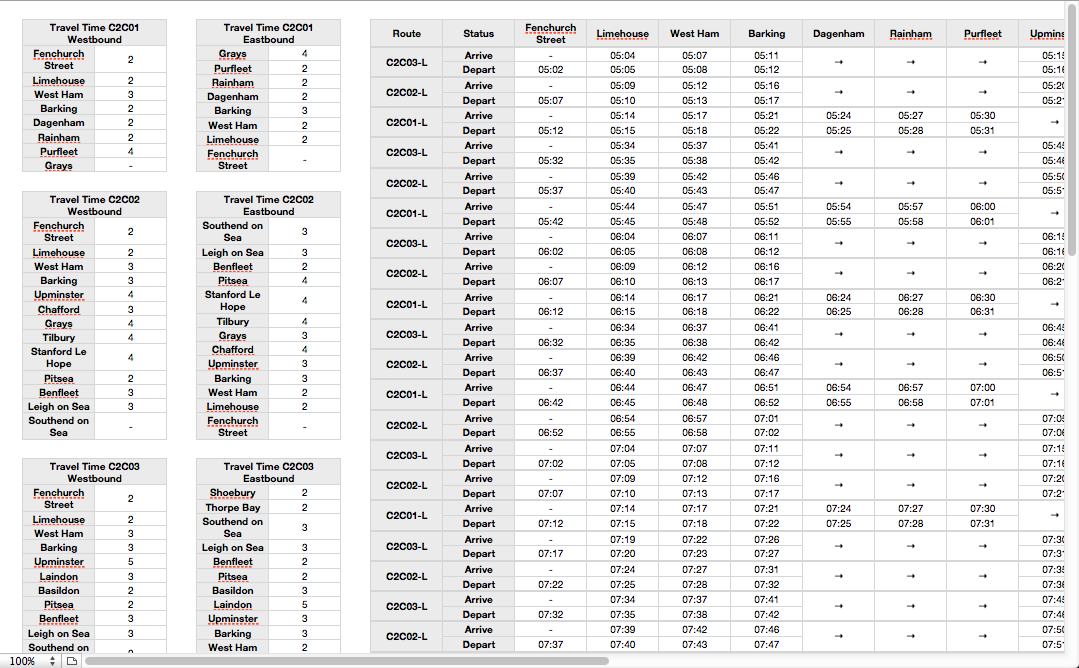The image size is (1079, 668).
Task: Select the 06:58 Rainham departure cell
Action: (x=910, y=402)
